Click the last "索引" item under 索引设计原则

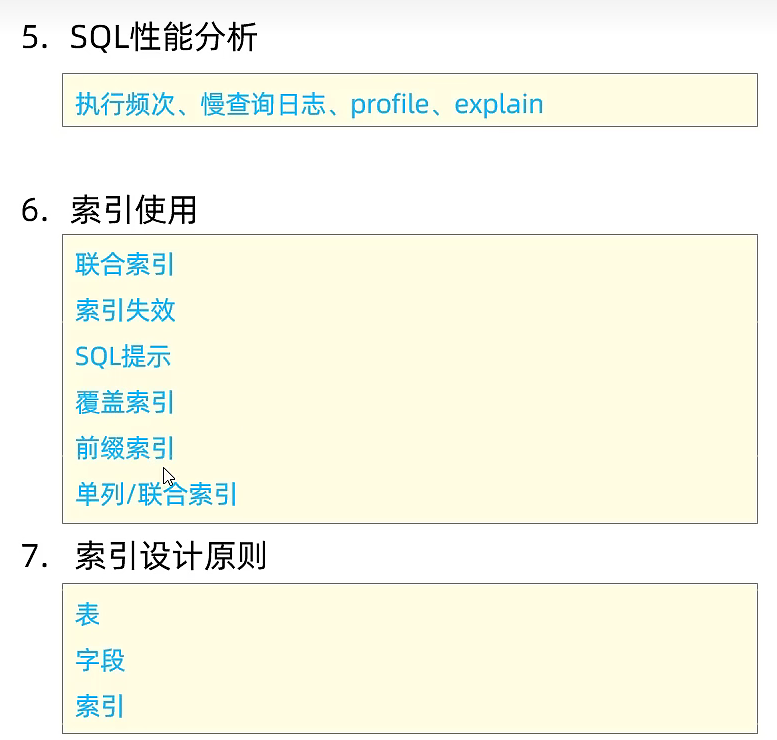(100, 706)
